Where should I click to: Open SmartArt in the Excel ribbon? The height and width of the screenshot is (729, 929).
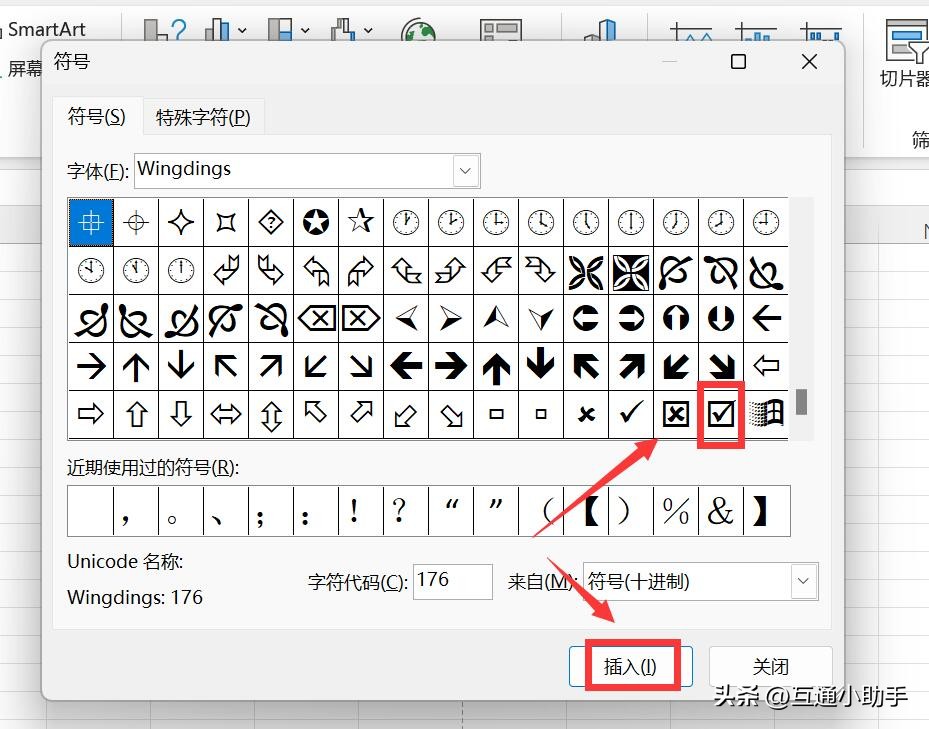(46, 29)
